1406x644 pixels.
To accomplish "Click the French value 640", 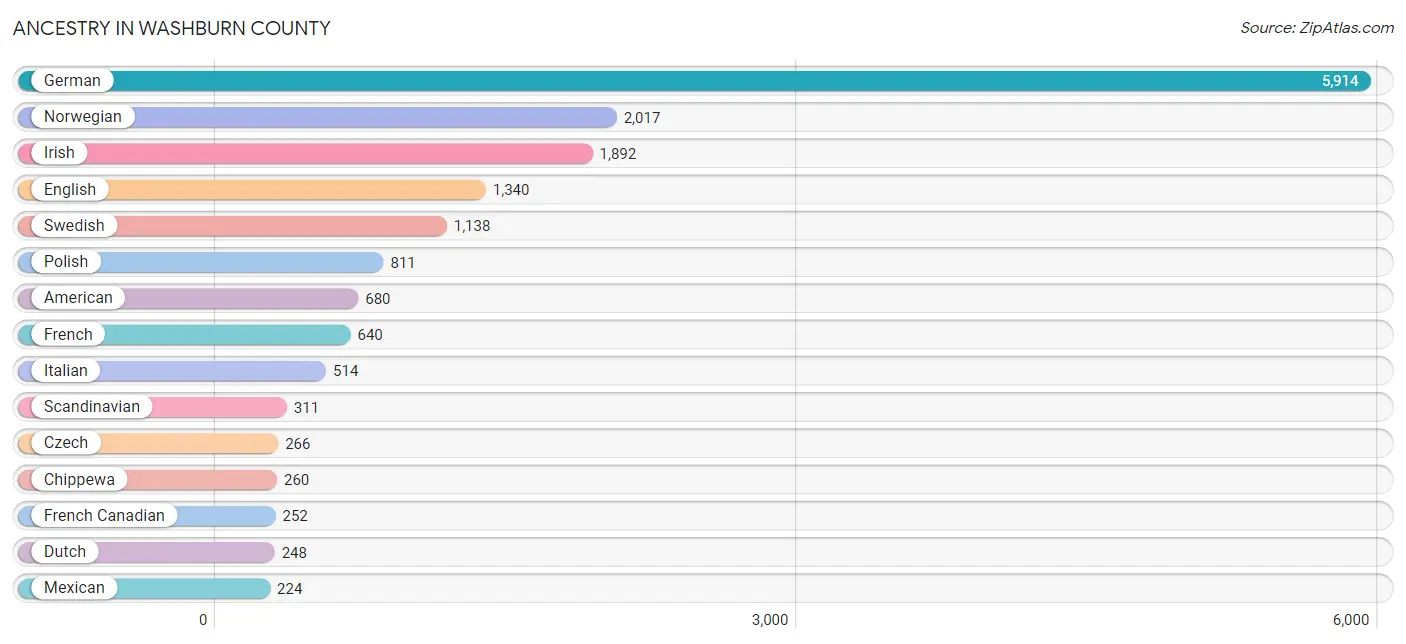I will tap(370, 335).
